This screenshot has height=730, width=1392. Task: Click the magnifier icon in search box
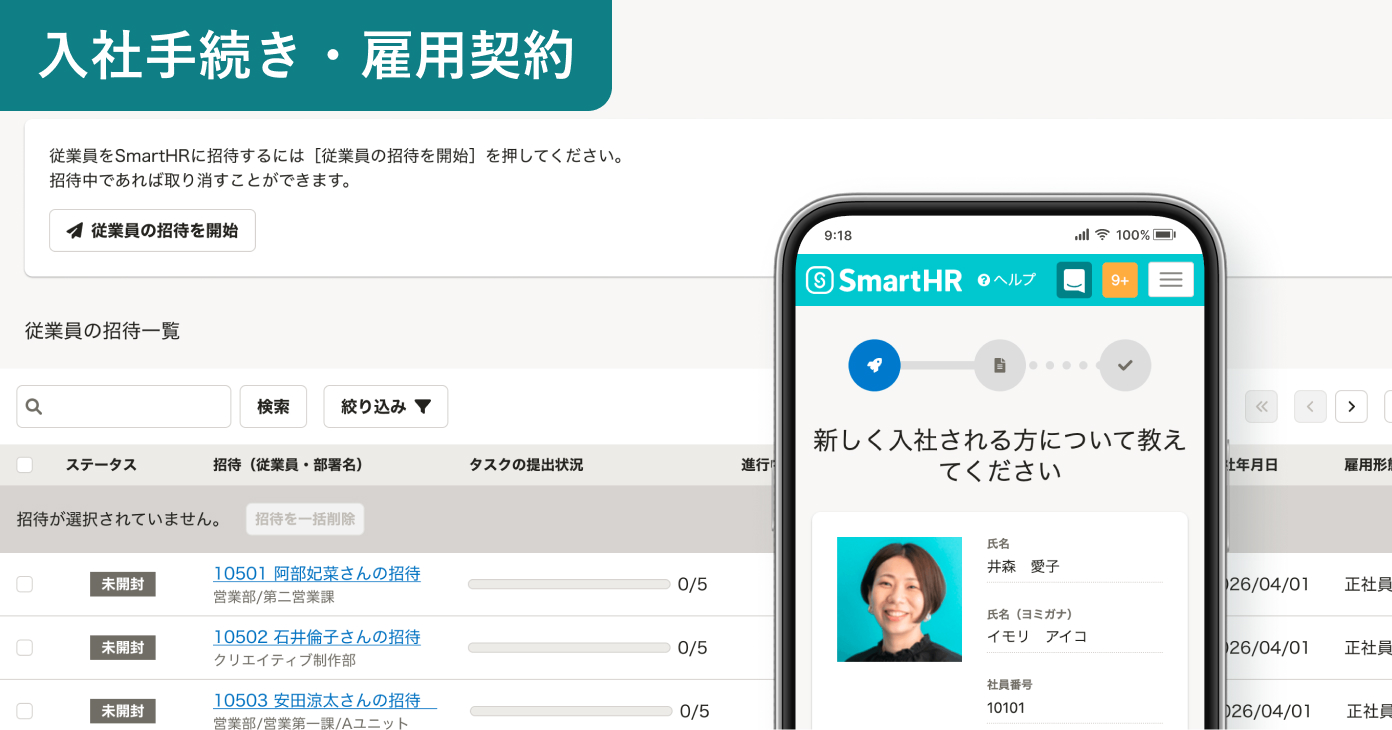pyautogui.click(x=34, y=407)
